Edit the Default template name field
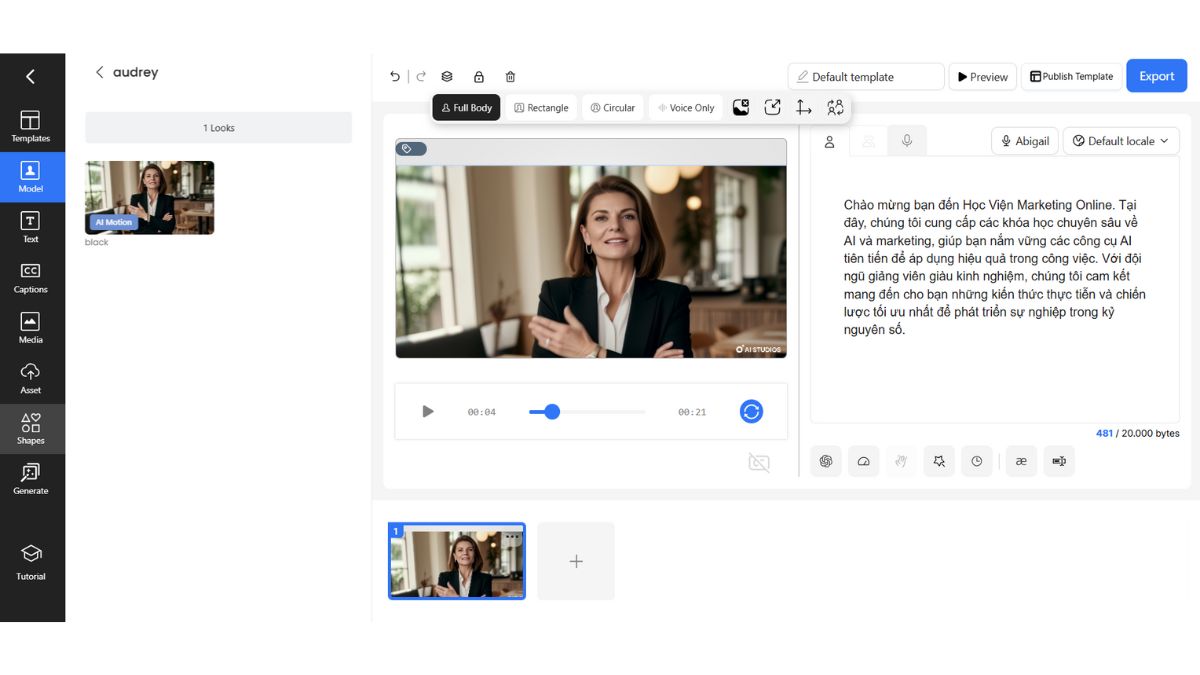This screenshot has height=675, width=1200. [x=866, y=76]
